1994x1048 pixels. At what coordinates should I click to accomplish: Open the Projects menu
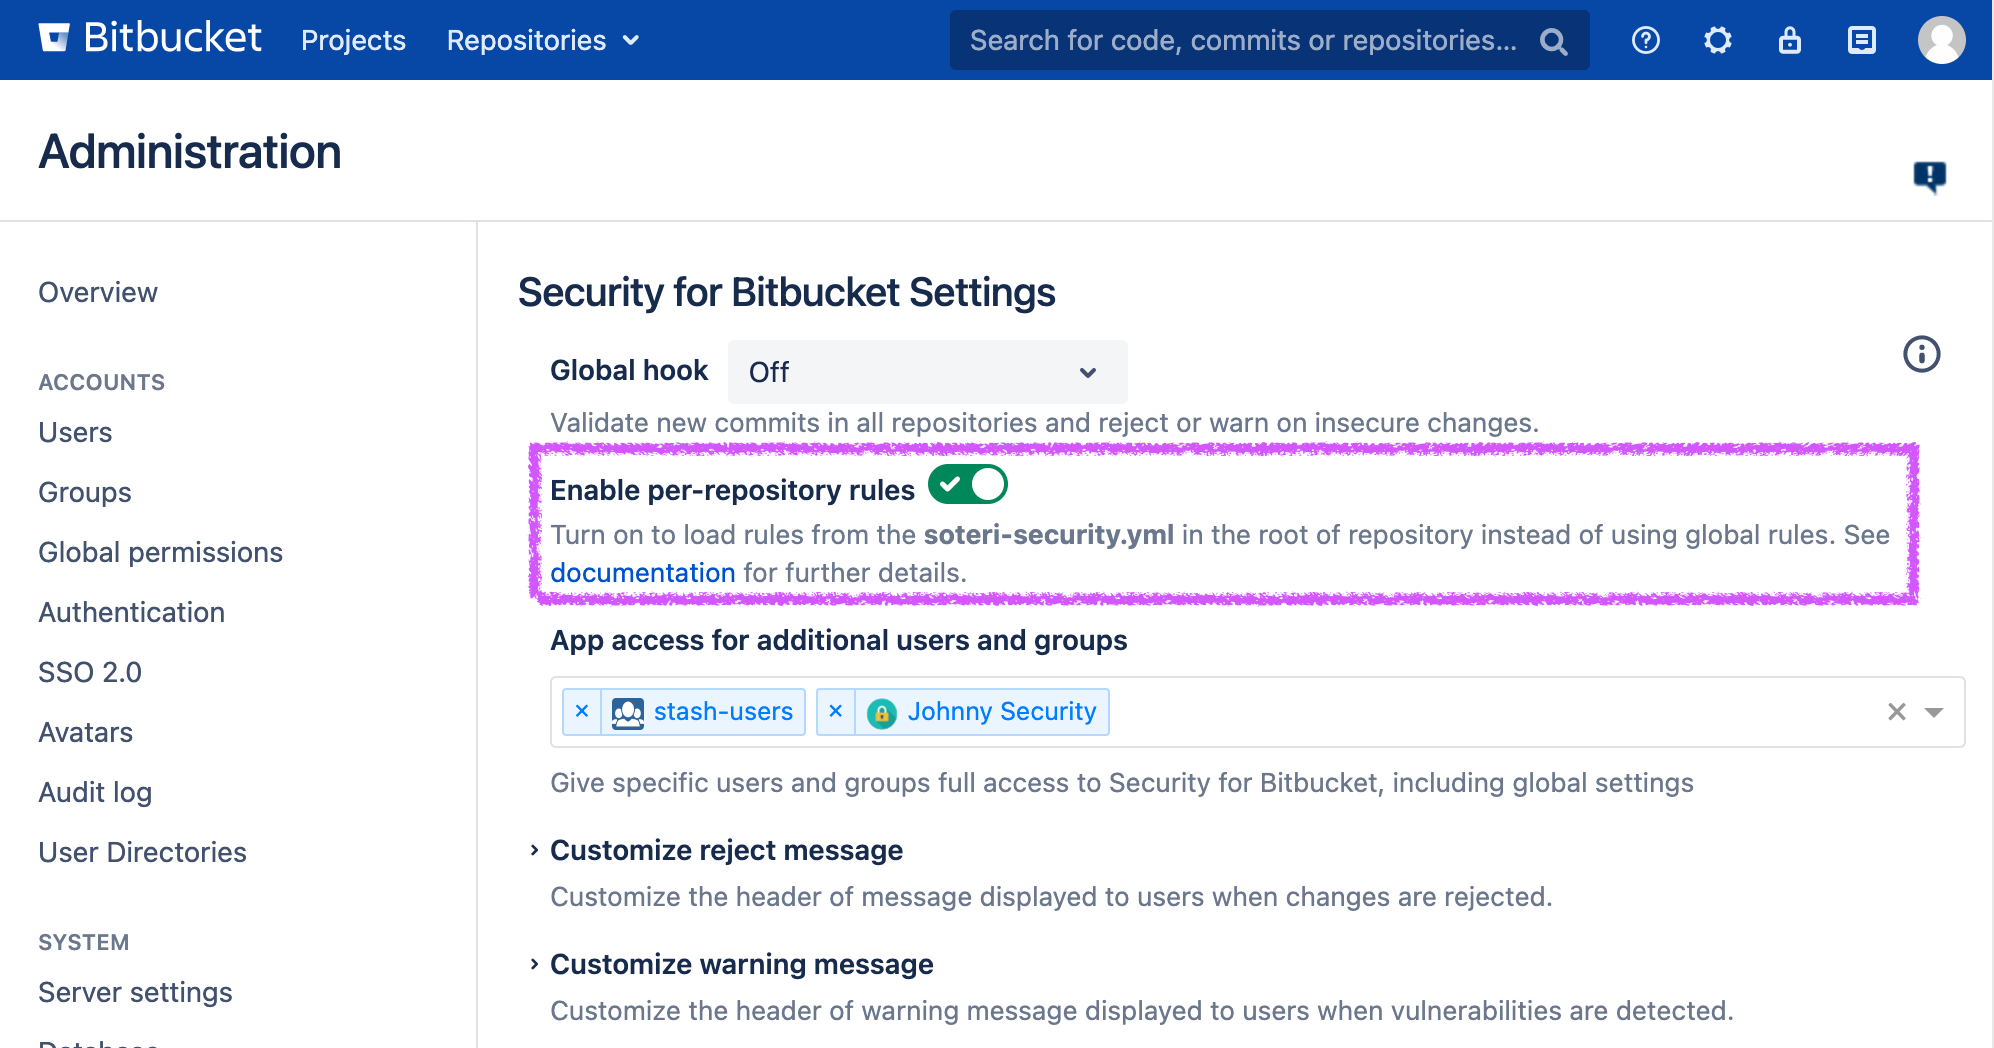tap(352, 40)
